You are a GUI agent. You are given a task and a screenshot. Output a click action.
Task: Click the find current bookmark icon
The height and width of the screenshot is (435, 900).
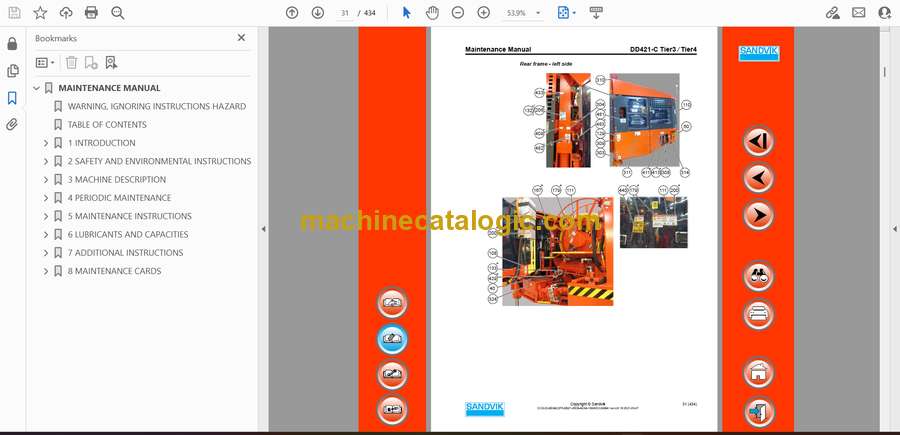click(111, 63)
